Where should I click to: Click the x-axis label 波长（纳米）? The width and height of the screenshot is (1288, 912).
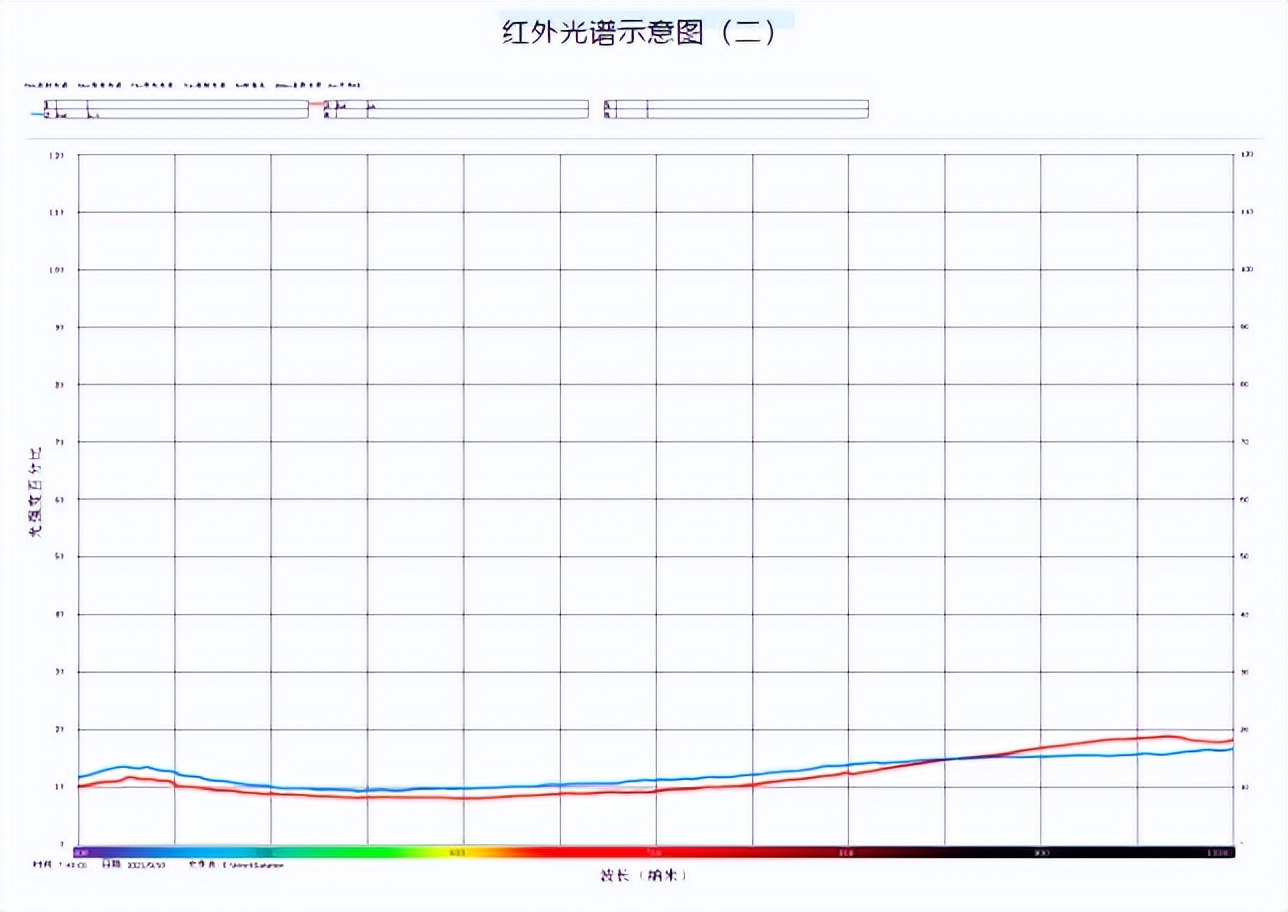click(643, 875)
